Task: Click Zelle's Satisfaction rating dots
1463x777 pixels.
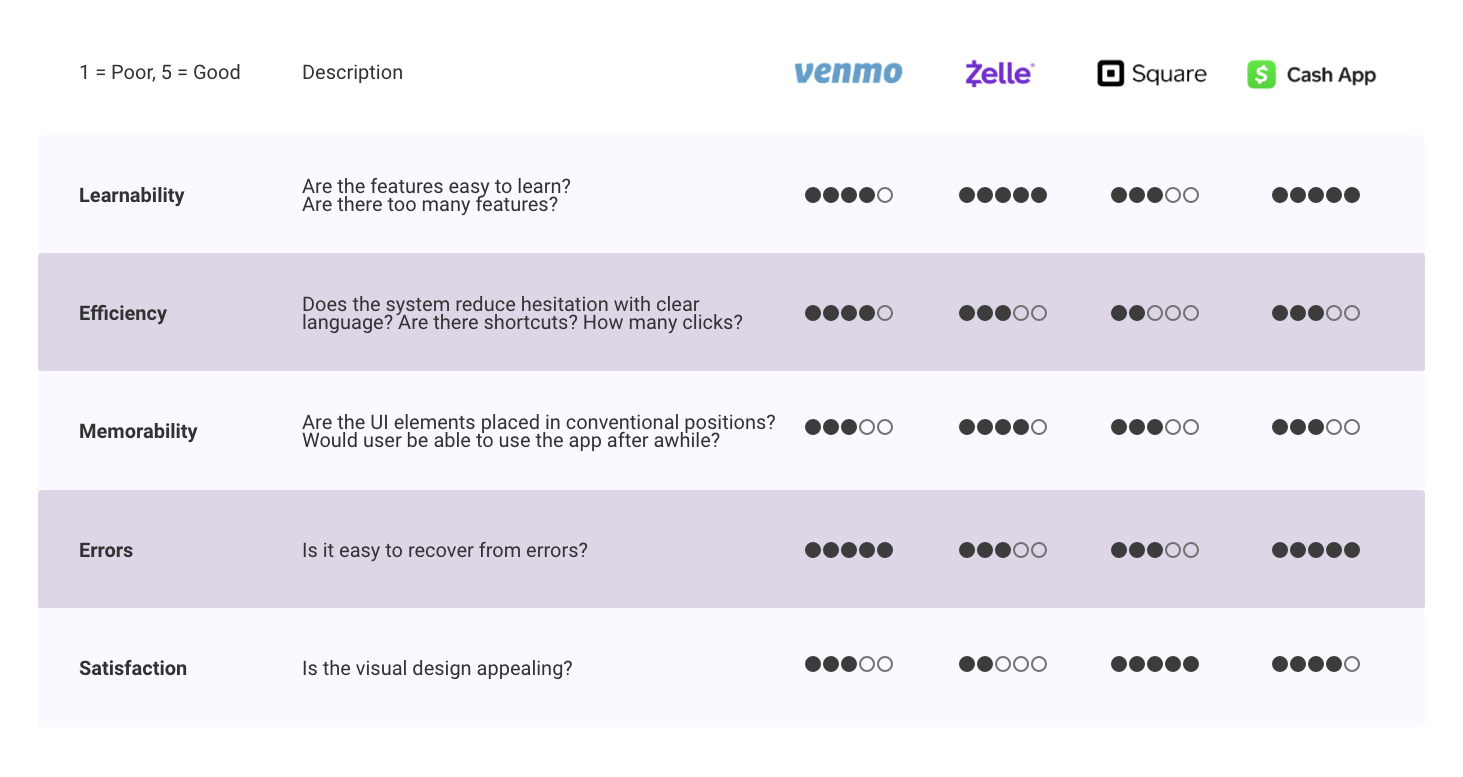Action: coord(1003,664)
